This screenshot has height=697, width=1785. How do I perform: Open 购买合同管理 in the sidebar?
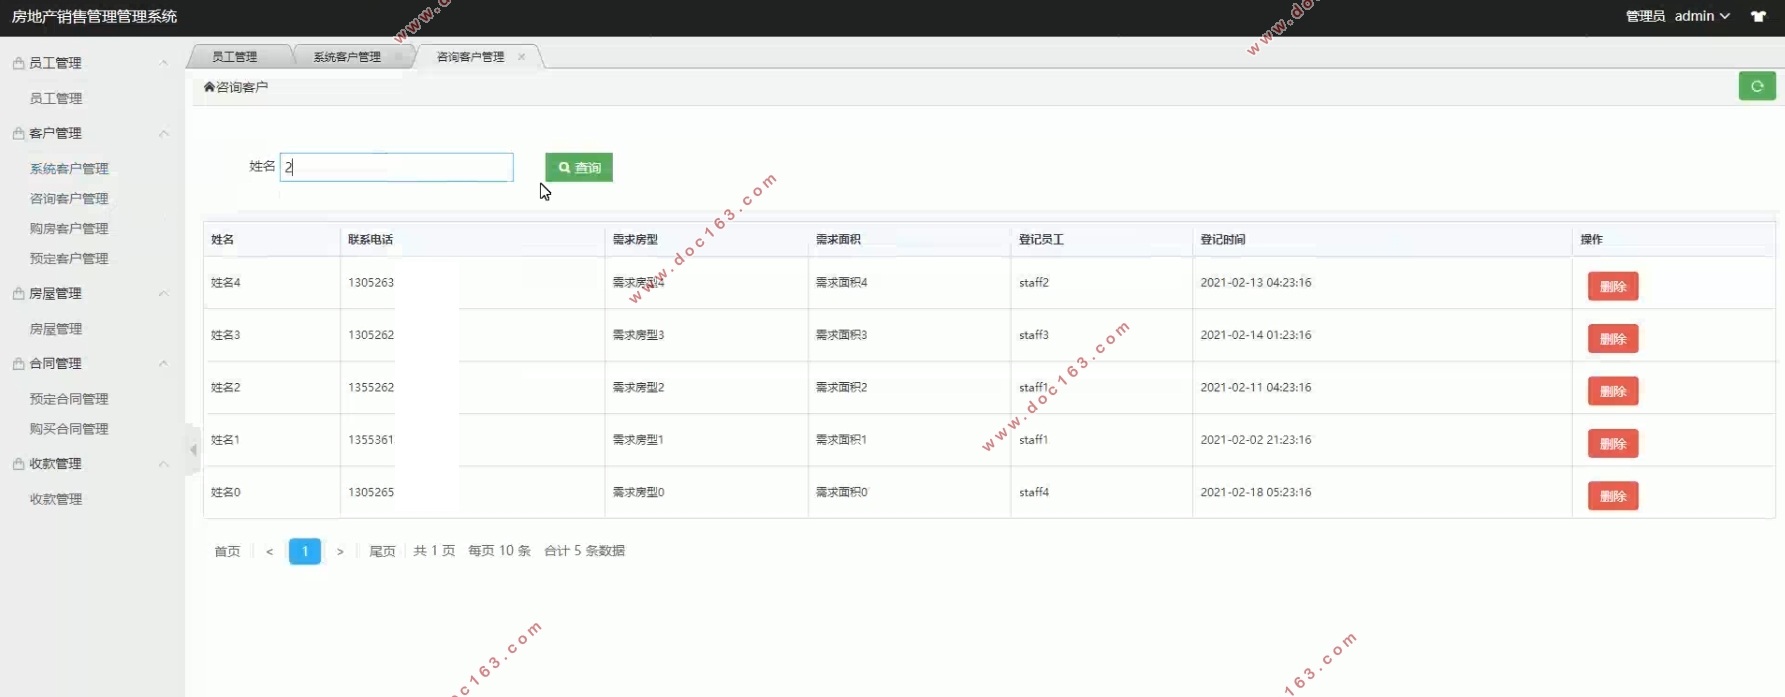69,429
